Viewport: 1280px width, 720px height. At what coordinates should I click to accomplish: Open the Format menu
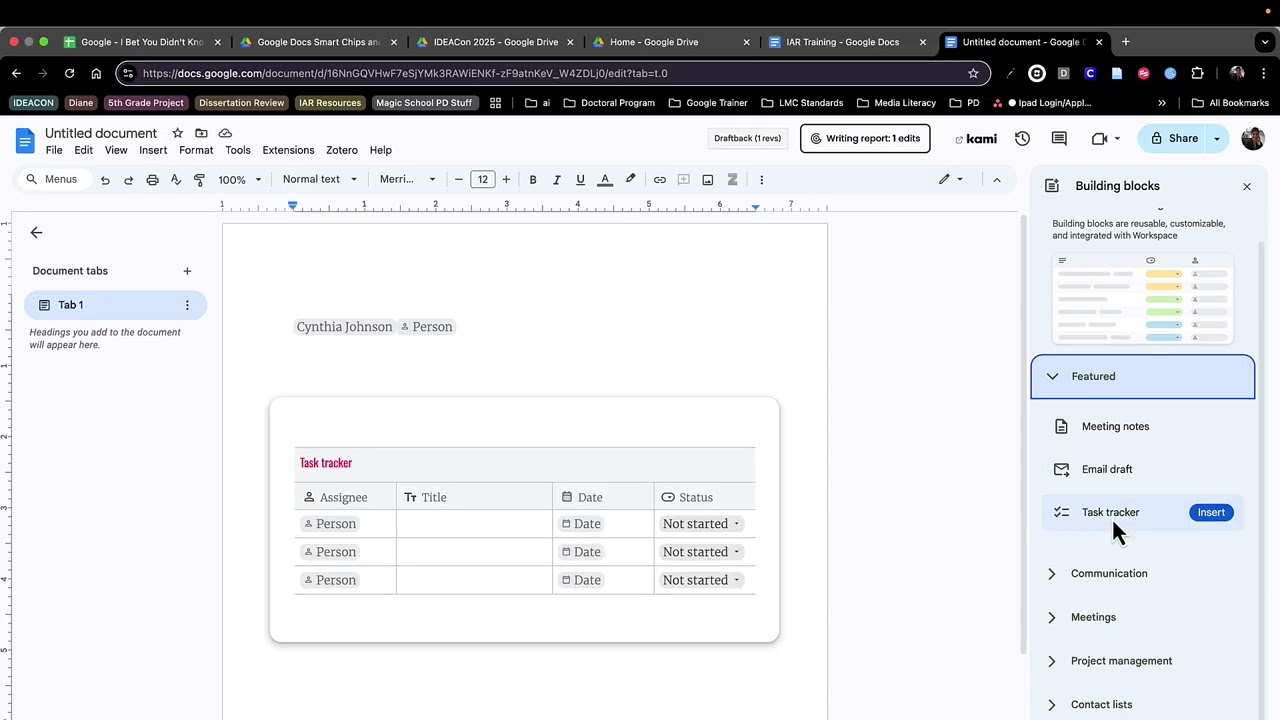click(x=196, y=150)
